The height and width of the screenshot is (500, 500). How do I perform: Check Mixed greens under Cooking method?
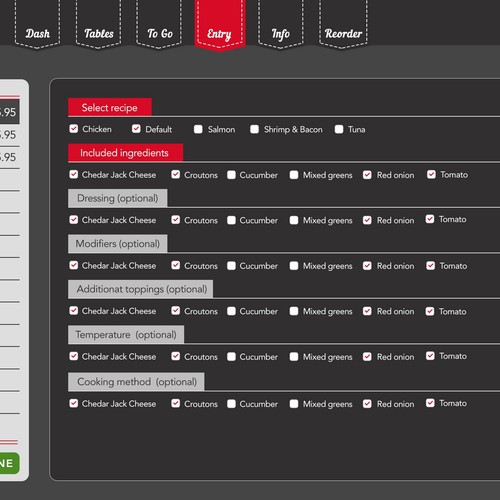tap(294, 404)
